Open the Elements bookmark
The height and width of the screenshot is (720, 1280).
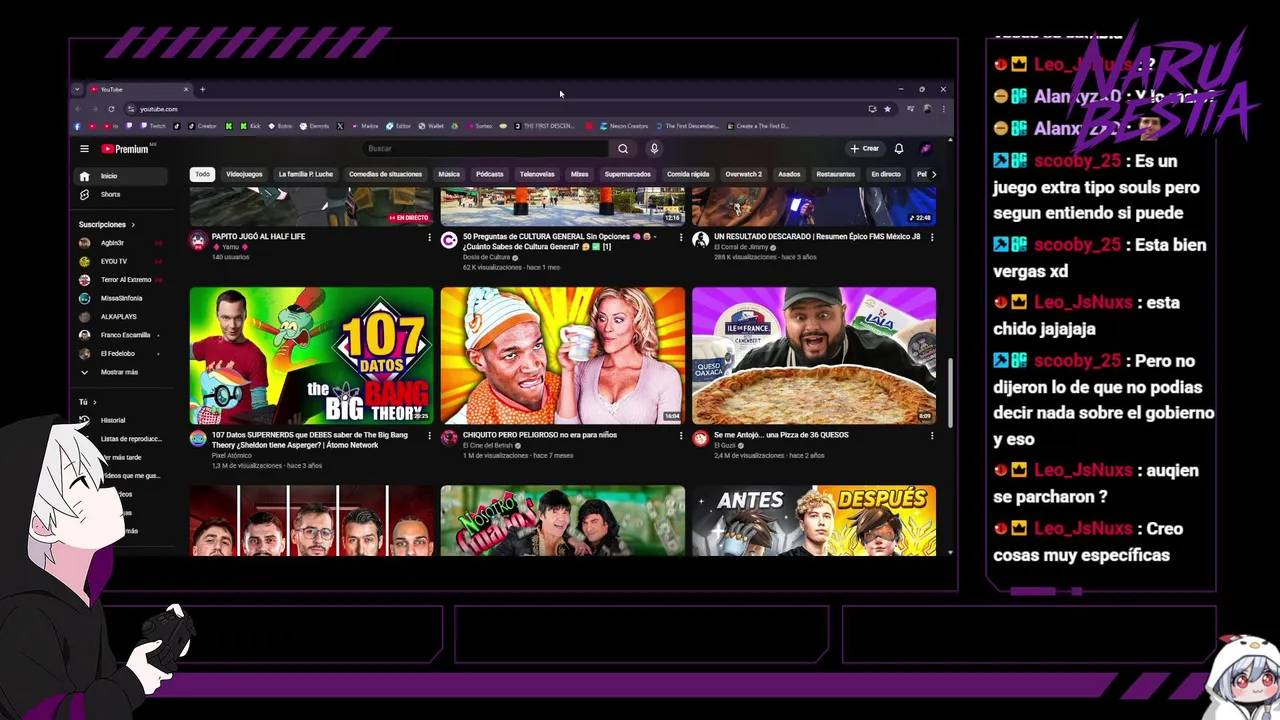(314, 126)
